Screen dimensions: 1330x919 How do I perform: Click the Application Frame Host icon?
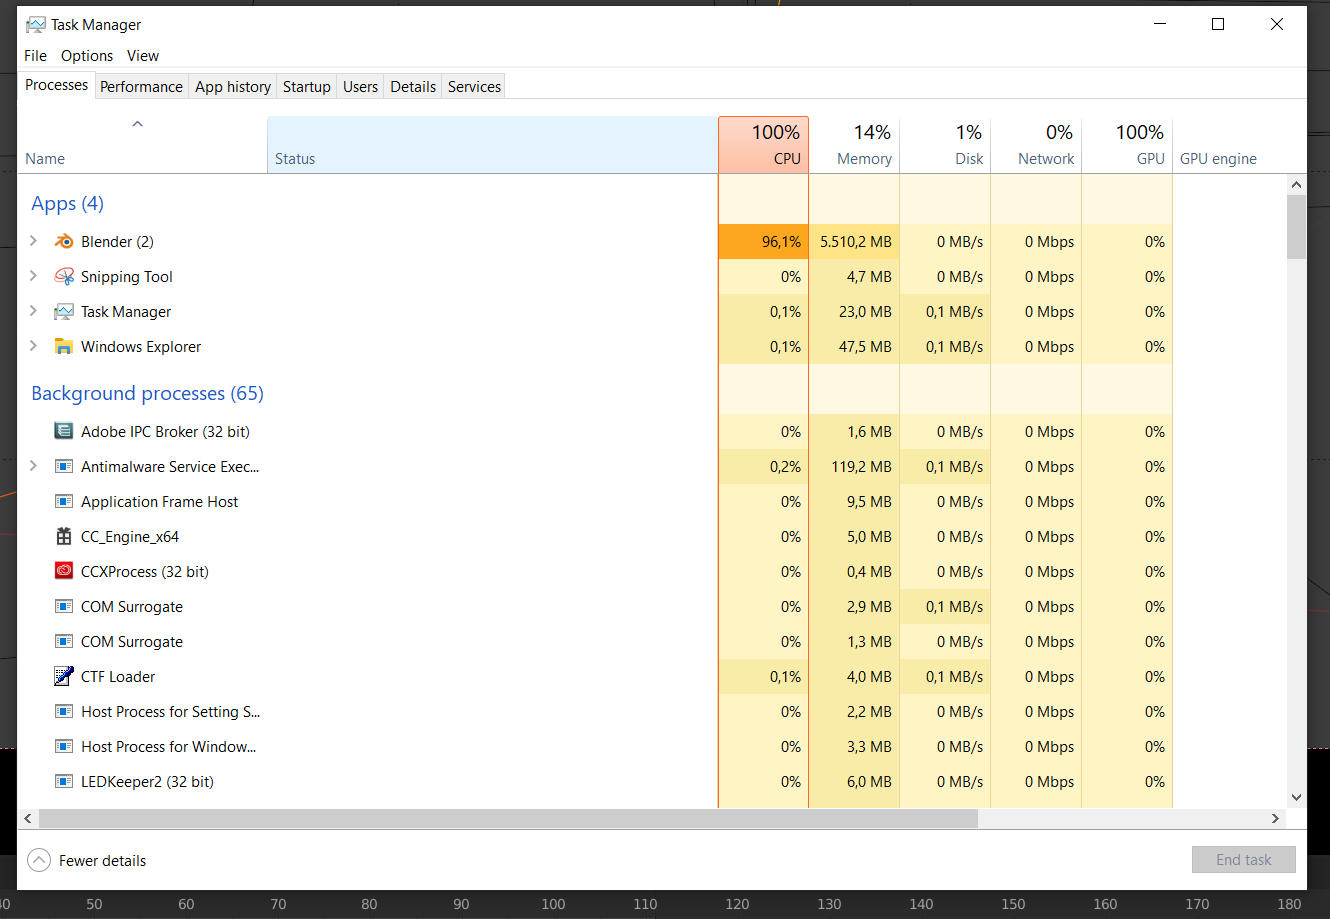coord(64,502)
